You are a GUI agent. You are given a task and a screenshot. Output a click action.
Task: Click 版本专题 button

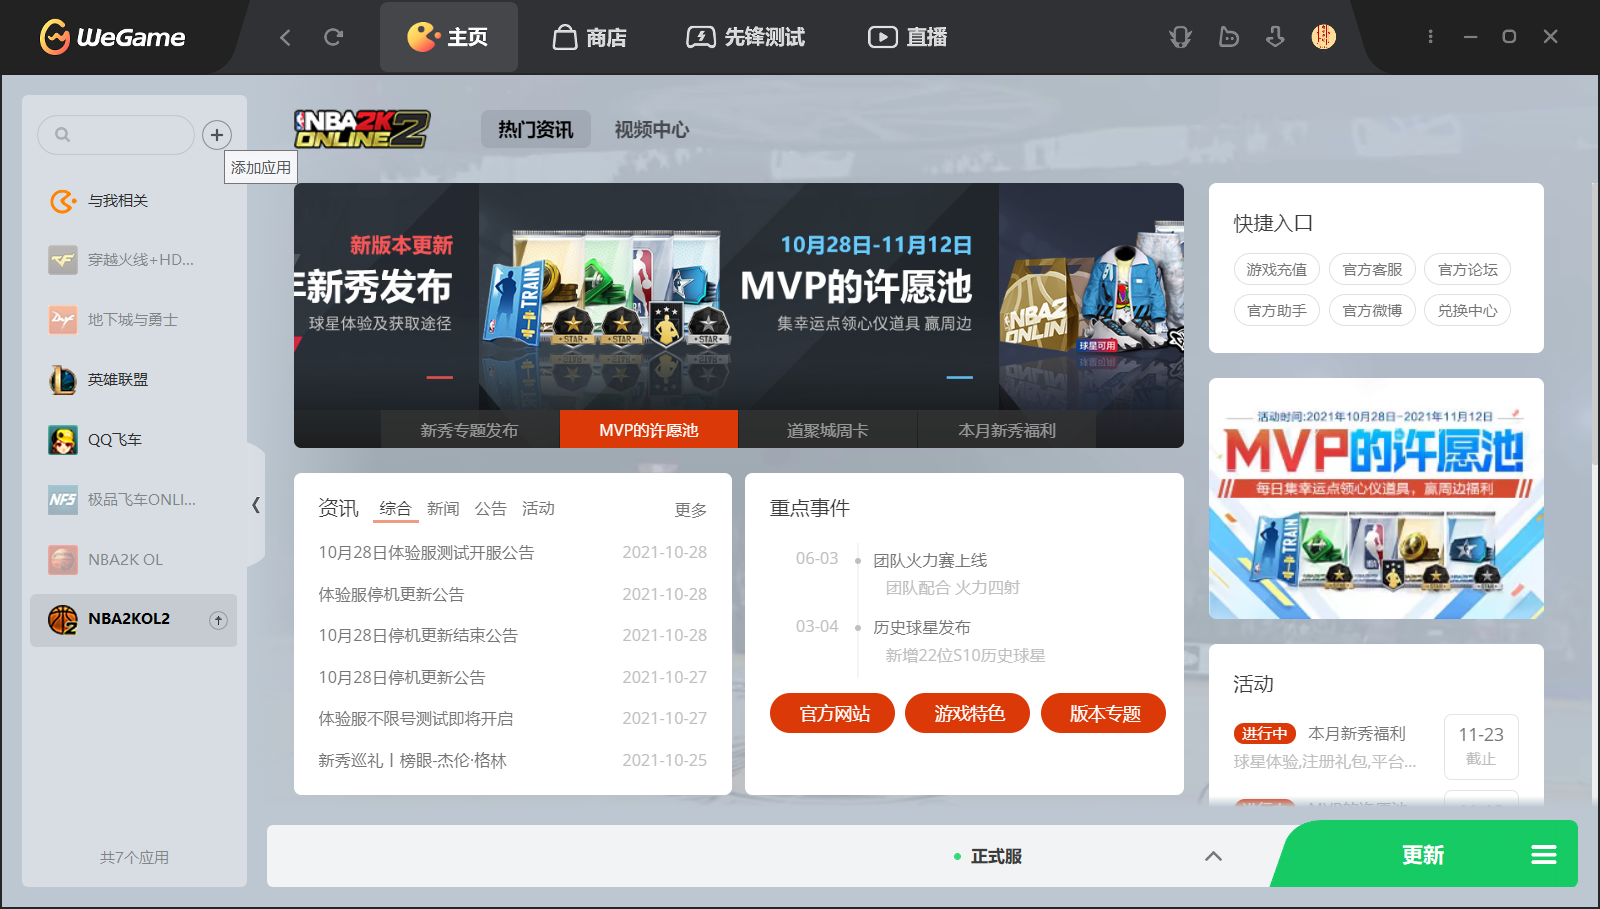(1103, 713)
